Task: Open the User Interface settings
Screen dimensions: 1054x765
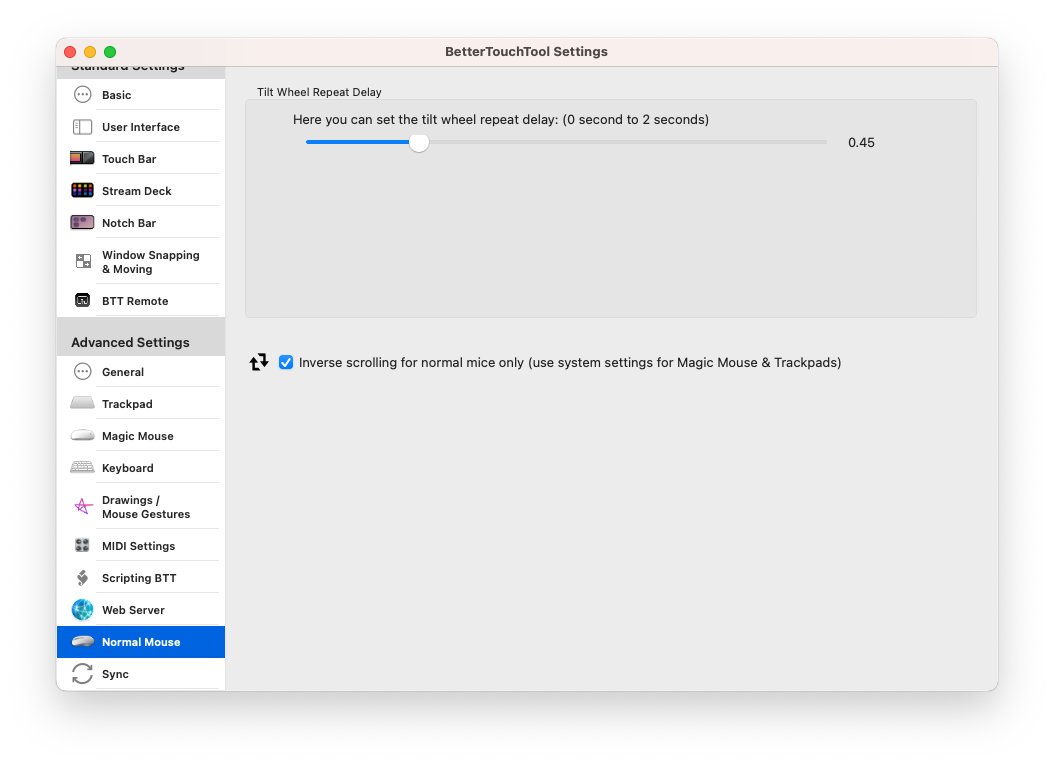Action: [141, 127]
